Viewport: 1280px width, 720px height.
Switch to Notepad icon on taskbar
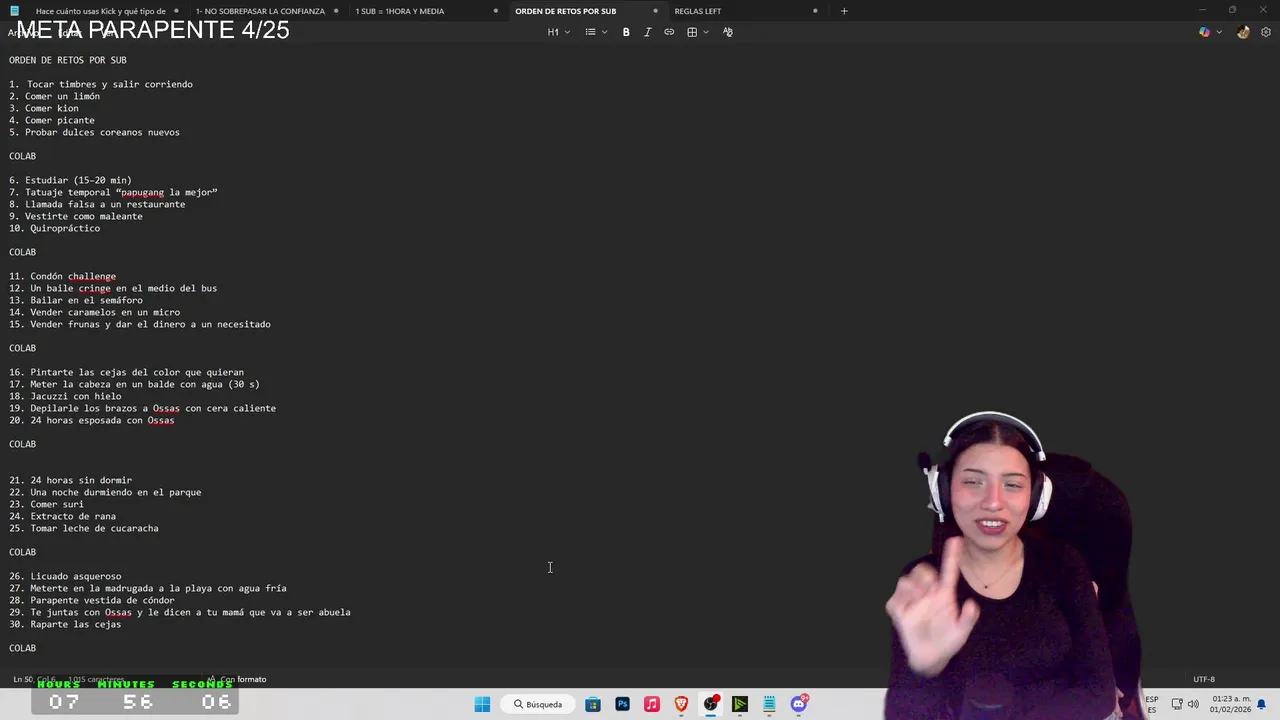point(770,704)
